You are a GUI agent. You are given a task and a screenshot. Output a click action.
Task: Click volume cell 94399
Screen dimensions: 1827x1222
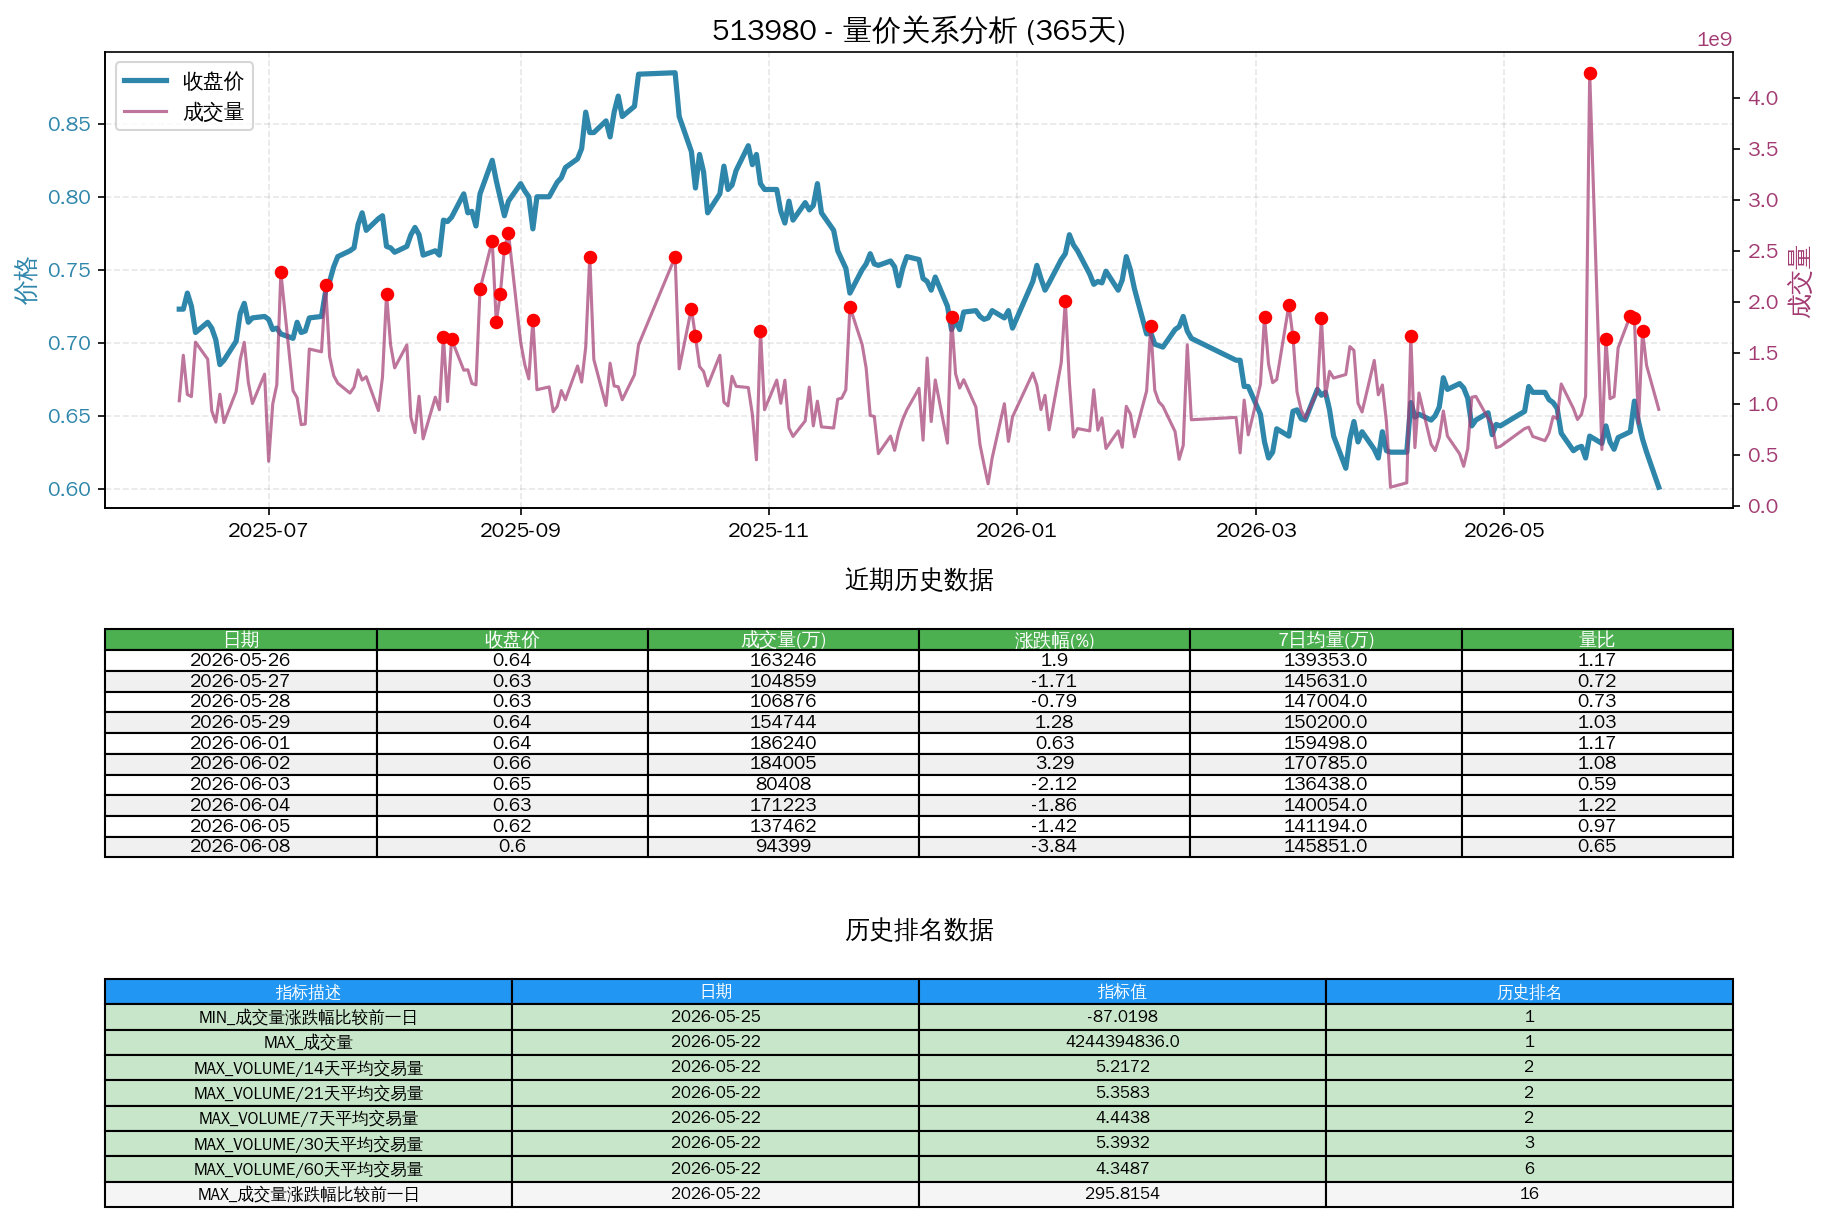coord(783,846)
